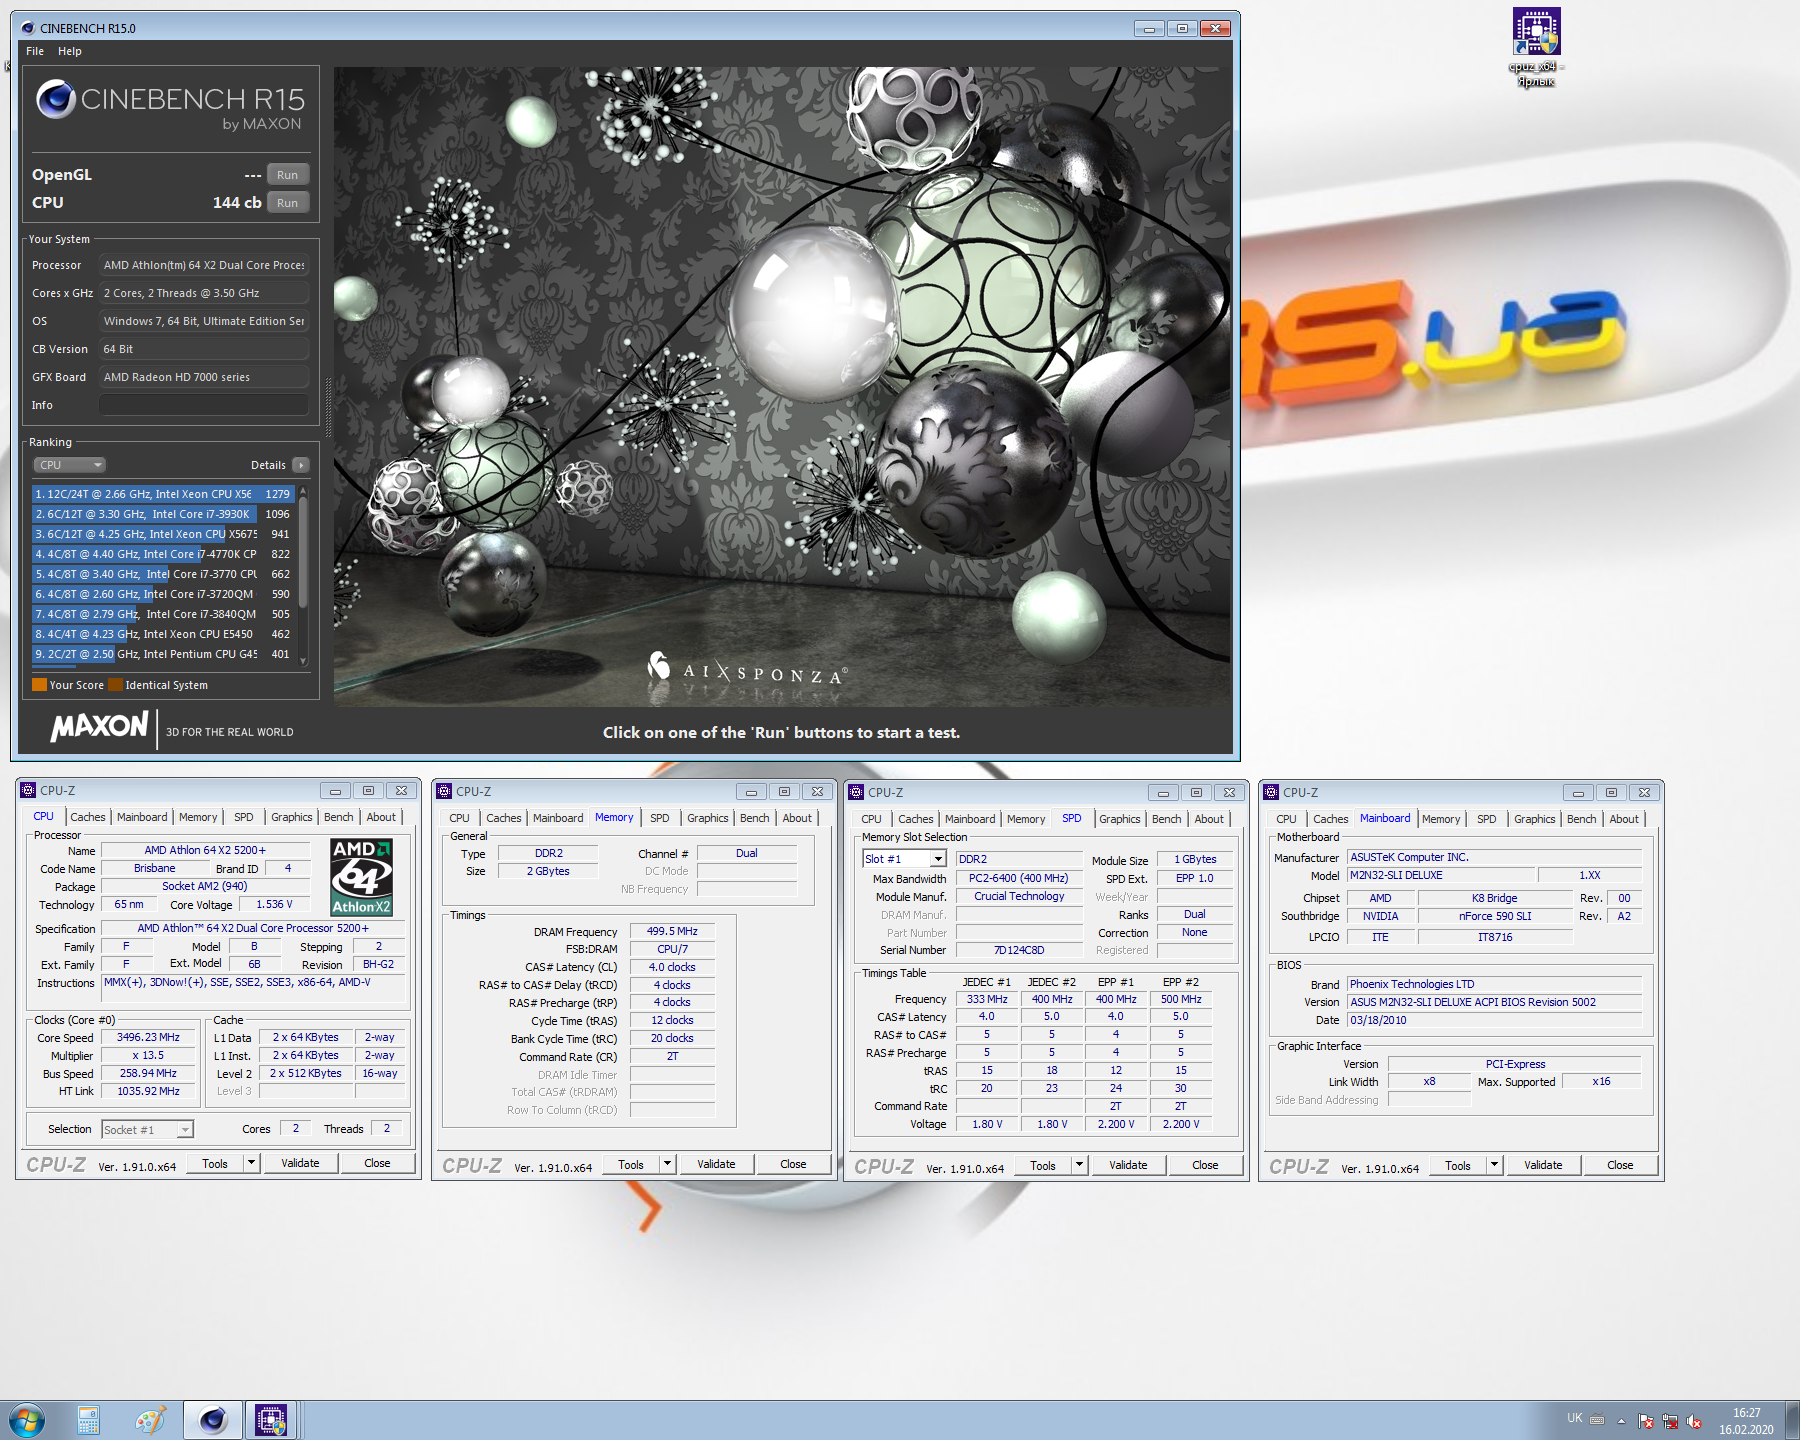This screenshot has width=1800, height=1440.
Task: Open Mainboard tab in Memory CPU-Z window
Action: (x=558, y=818)
